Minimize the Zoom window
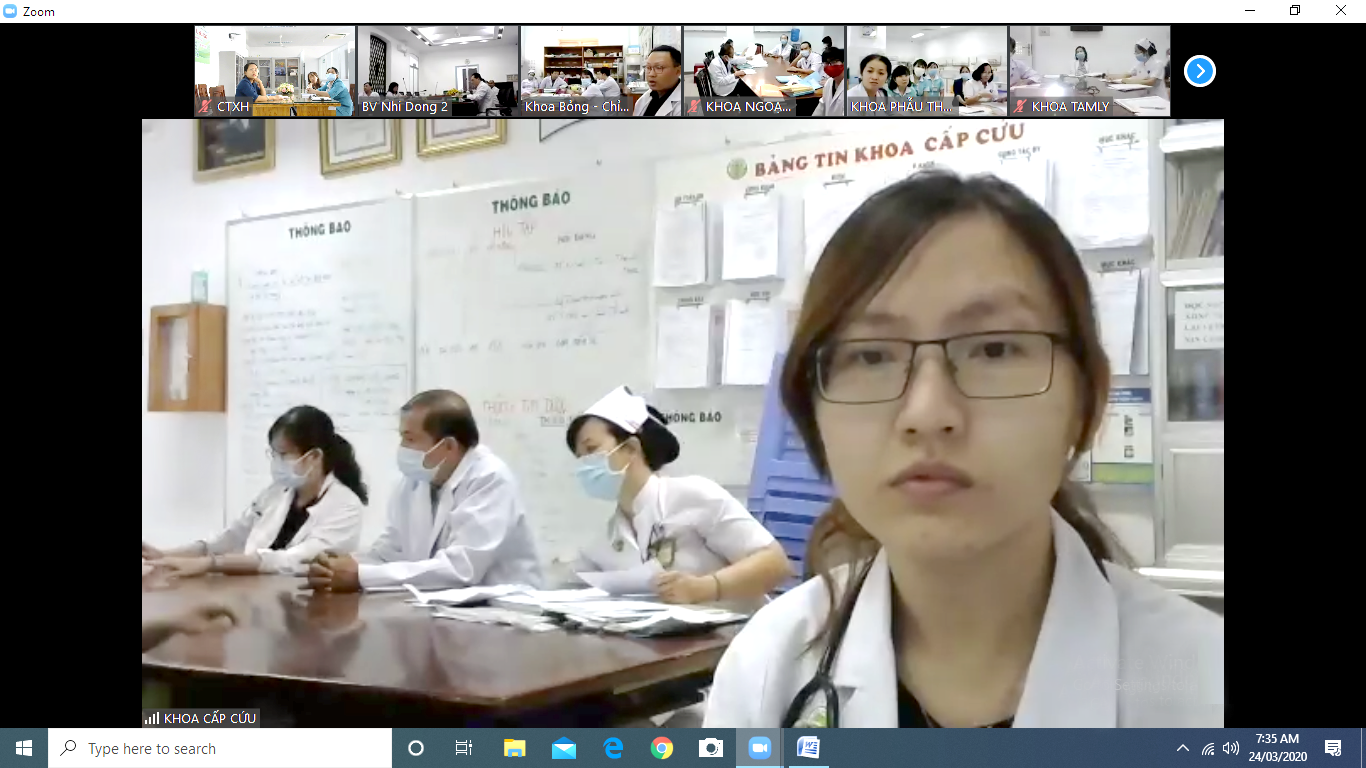This screenshot has width=1366, height=768. (1250, 11)
